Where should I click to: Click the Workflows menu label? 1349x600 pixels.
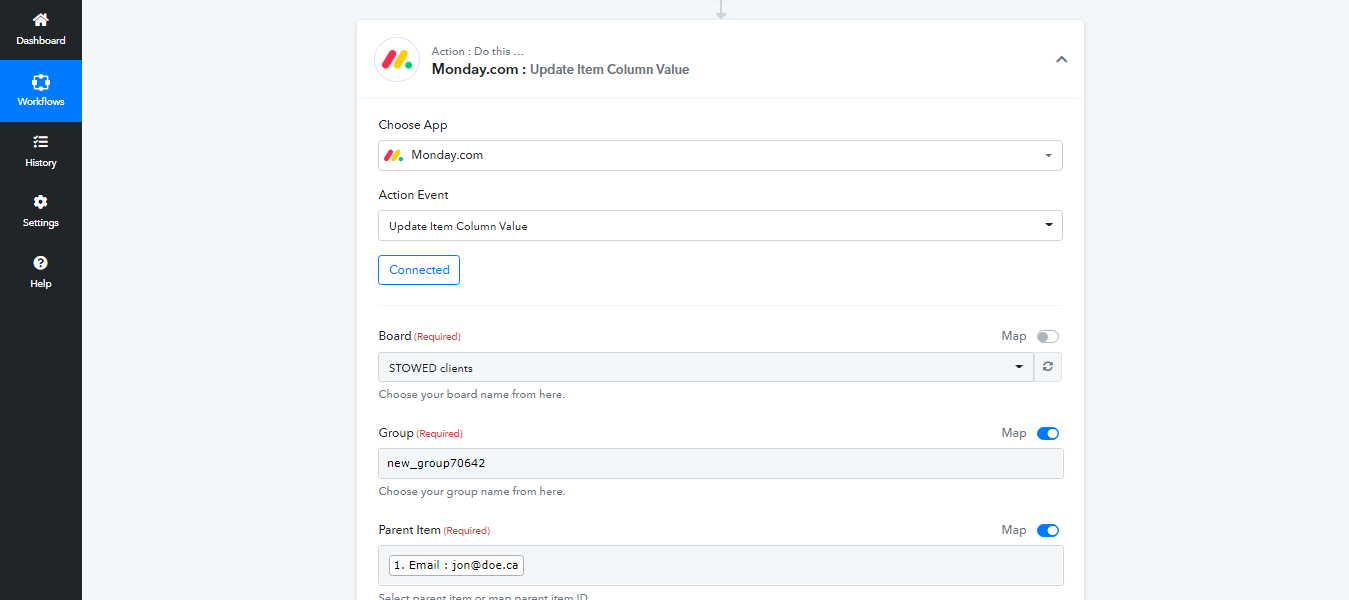tap(41, 102)
